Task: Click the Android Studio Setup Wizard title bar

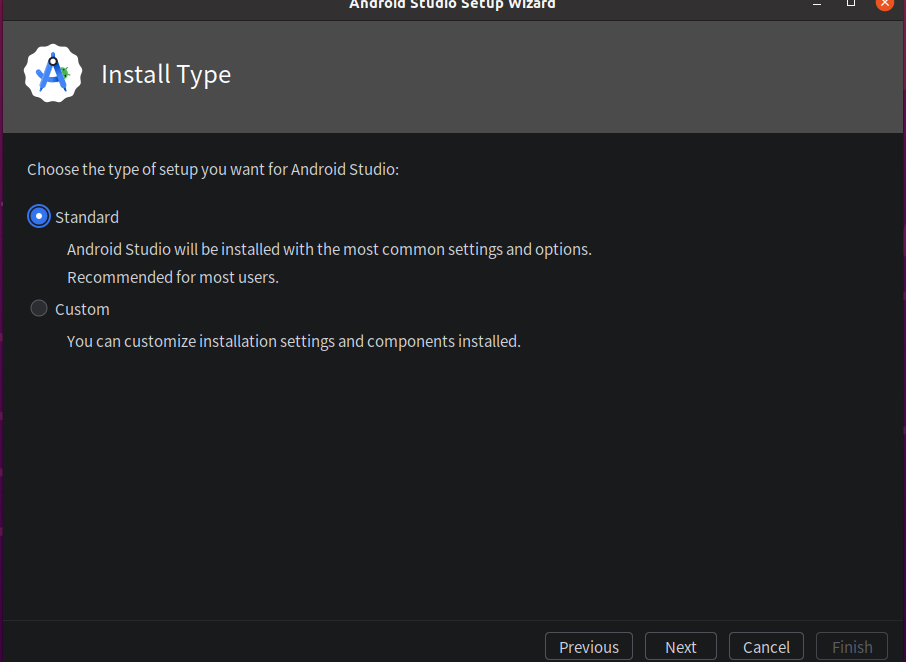Action: pos(452,5)
